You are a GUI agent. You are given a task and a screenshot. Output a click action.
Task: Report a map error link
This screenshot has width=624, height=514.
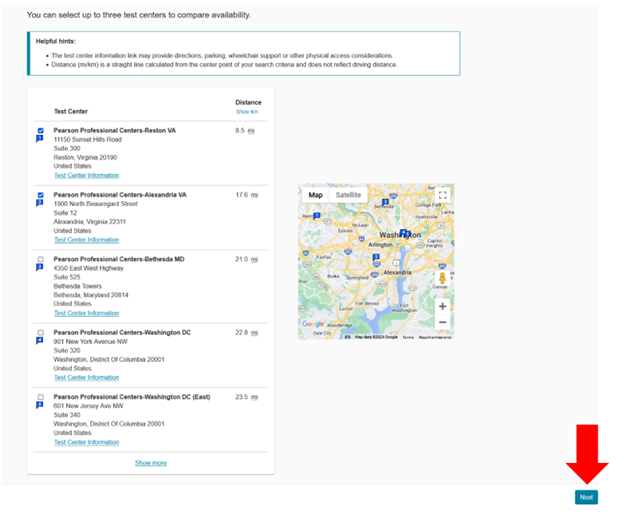tap(435, 337)
